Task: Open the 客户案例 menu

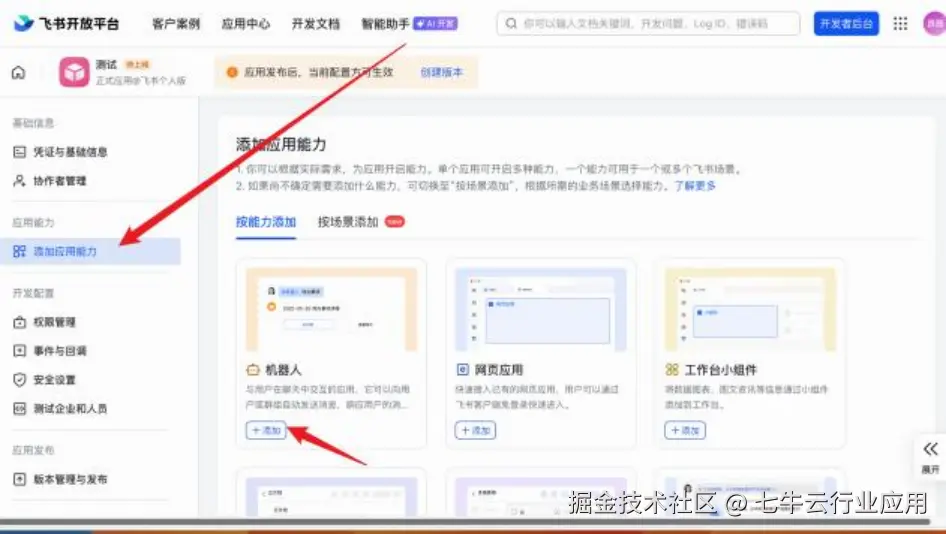Action: [x=176, y=24]
